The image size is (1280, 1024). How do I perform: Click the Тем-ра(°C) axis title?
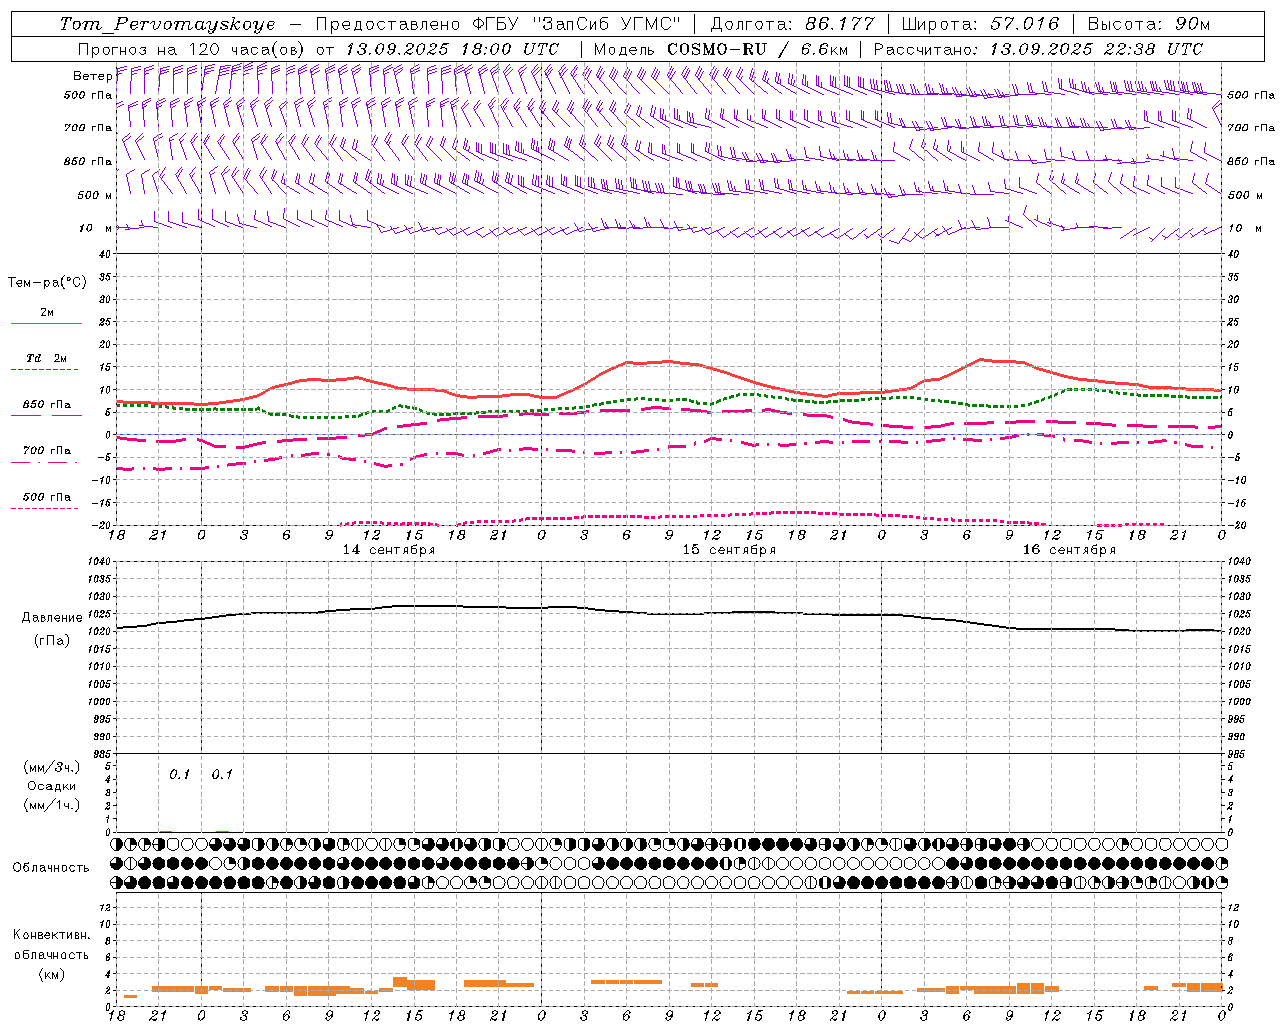(x=47, y=283)
